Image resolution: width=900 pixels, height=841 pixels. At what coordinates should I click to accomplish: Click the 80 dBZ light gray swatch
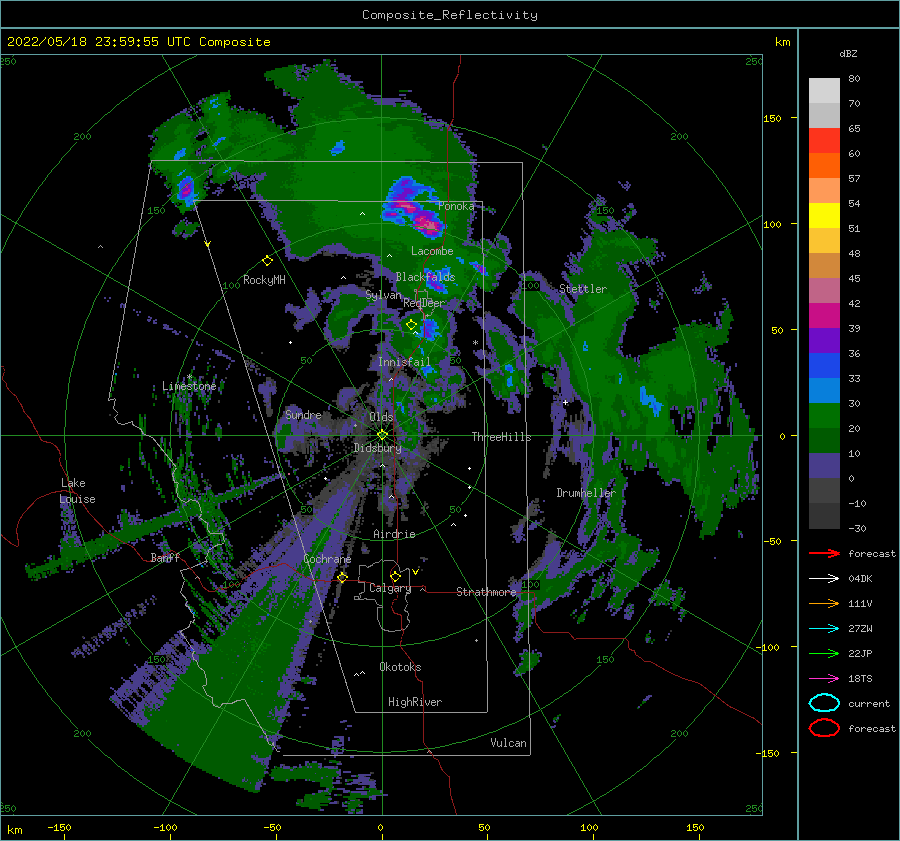[824, 91]
